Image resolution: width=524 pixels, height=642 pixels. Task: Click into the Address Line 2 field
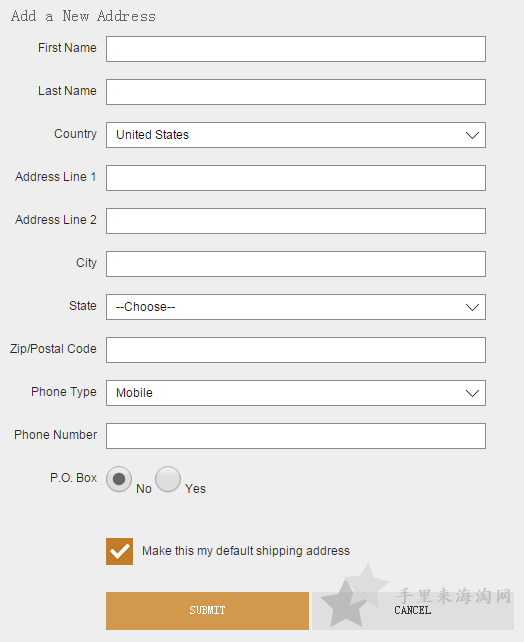click(296, 221)
